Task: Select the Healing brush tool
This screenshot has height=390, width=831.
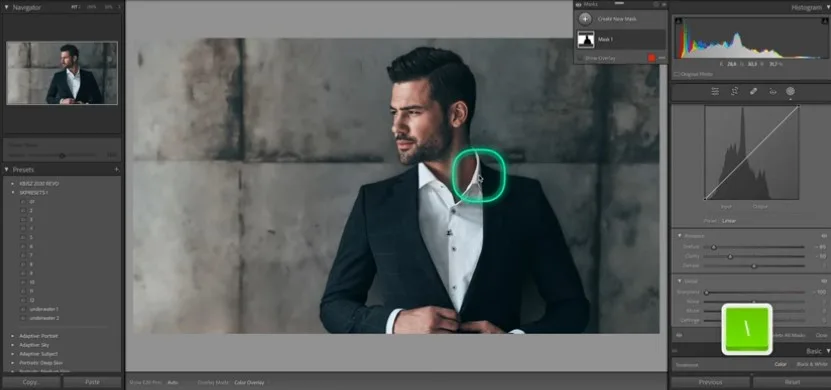Action: (x=753, y=91)
